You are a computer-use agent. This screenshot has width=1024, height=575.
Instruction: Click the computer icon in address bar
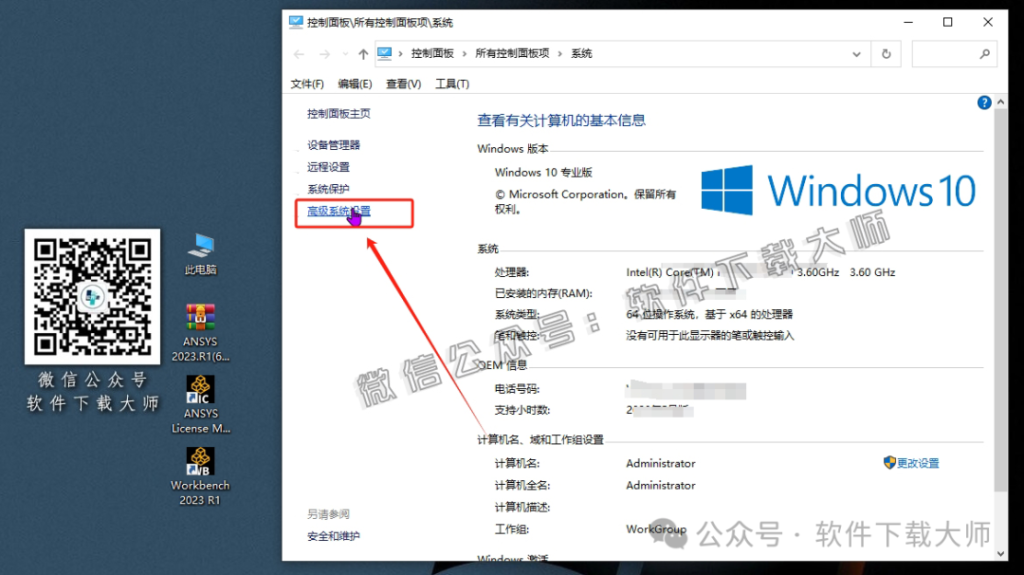(x=385, y=54)
